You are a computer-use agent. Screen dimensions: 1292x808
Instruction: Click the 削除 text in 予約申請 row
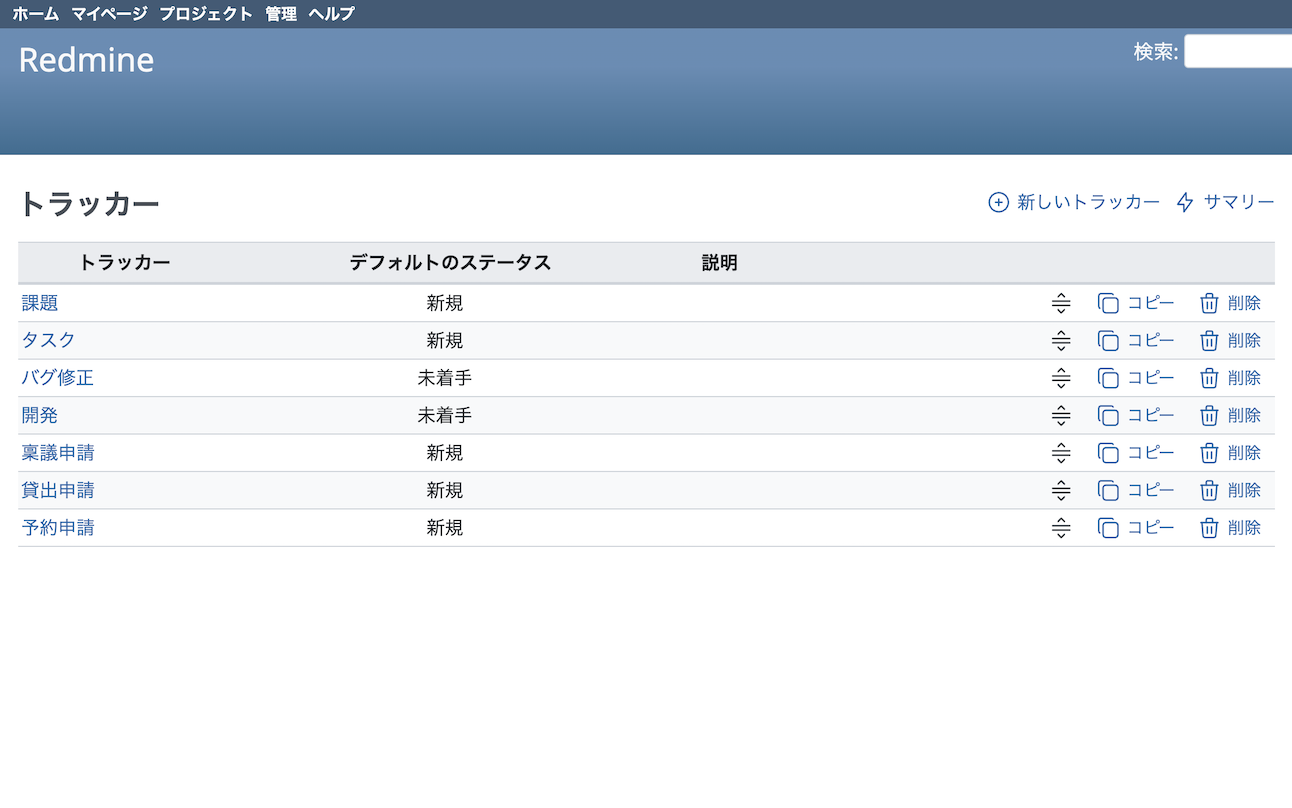click(x=1244, y=528)
